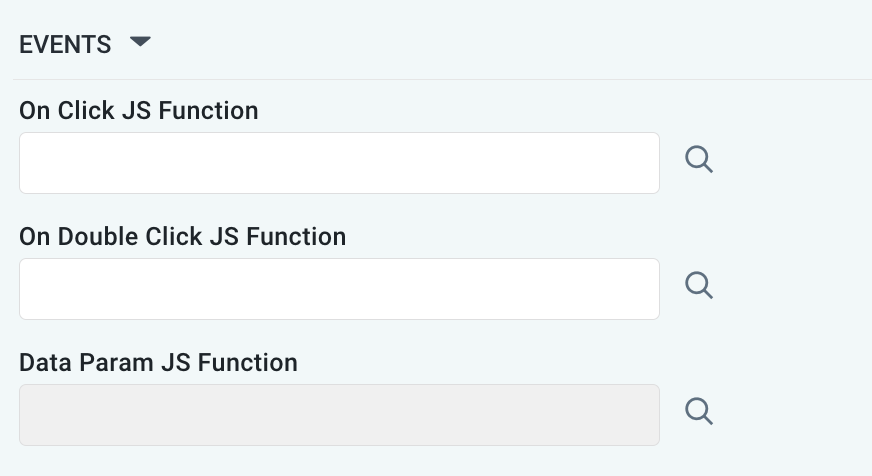
Task: Click the On Double Click JS Function label
Action: coord(183,237)
